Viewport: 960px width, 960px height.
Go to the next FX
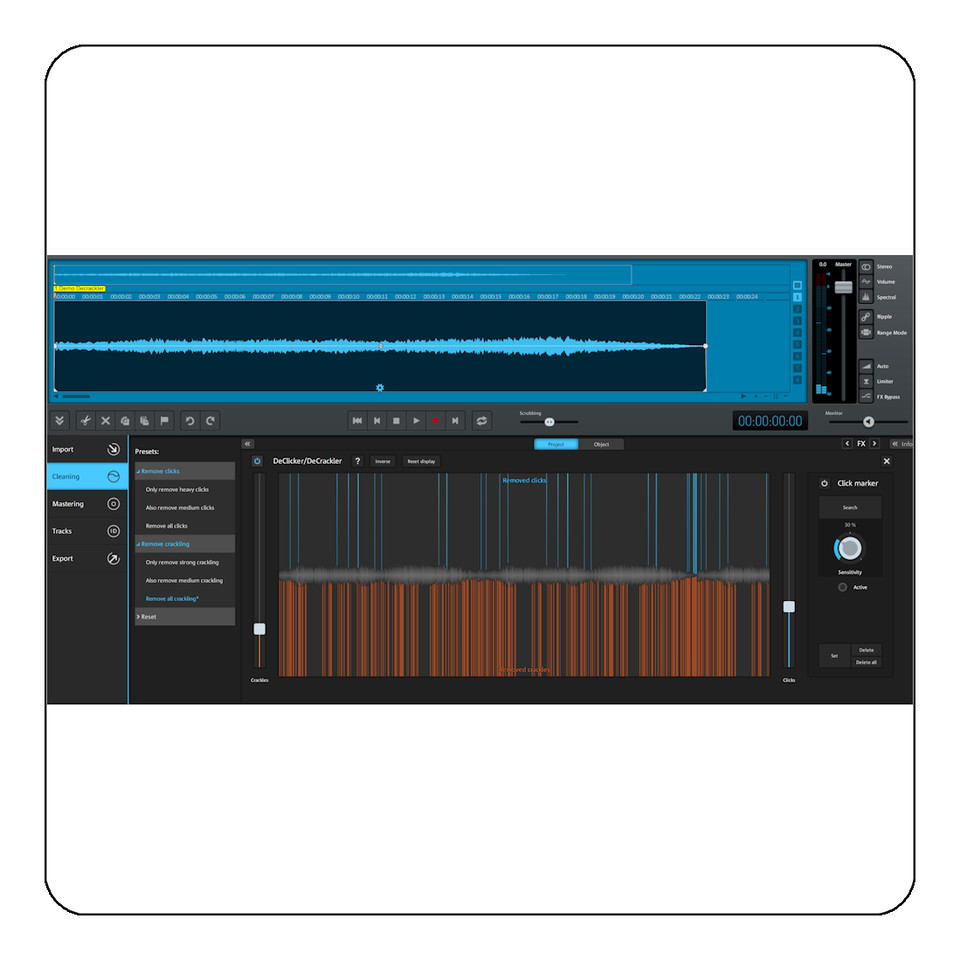(x=874, y=444)
